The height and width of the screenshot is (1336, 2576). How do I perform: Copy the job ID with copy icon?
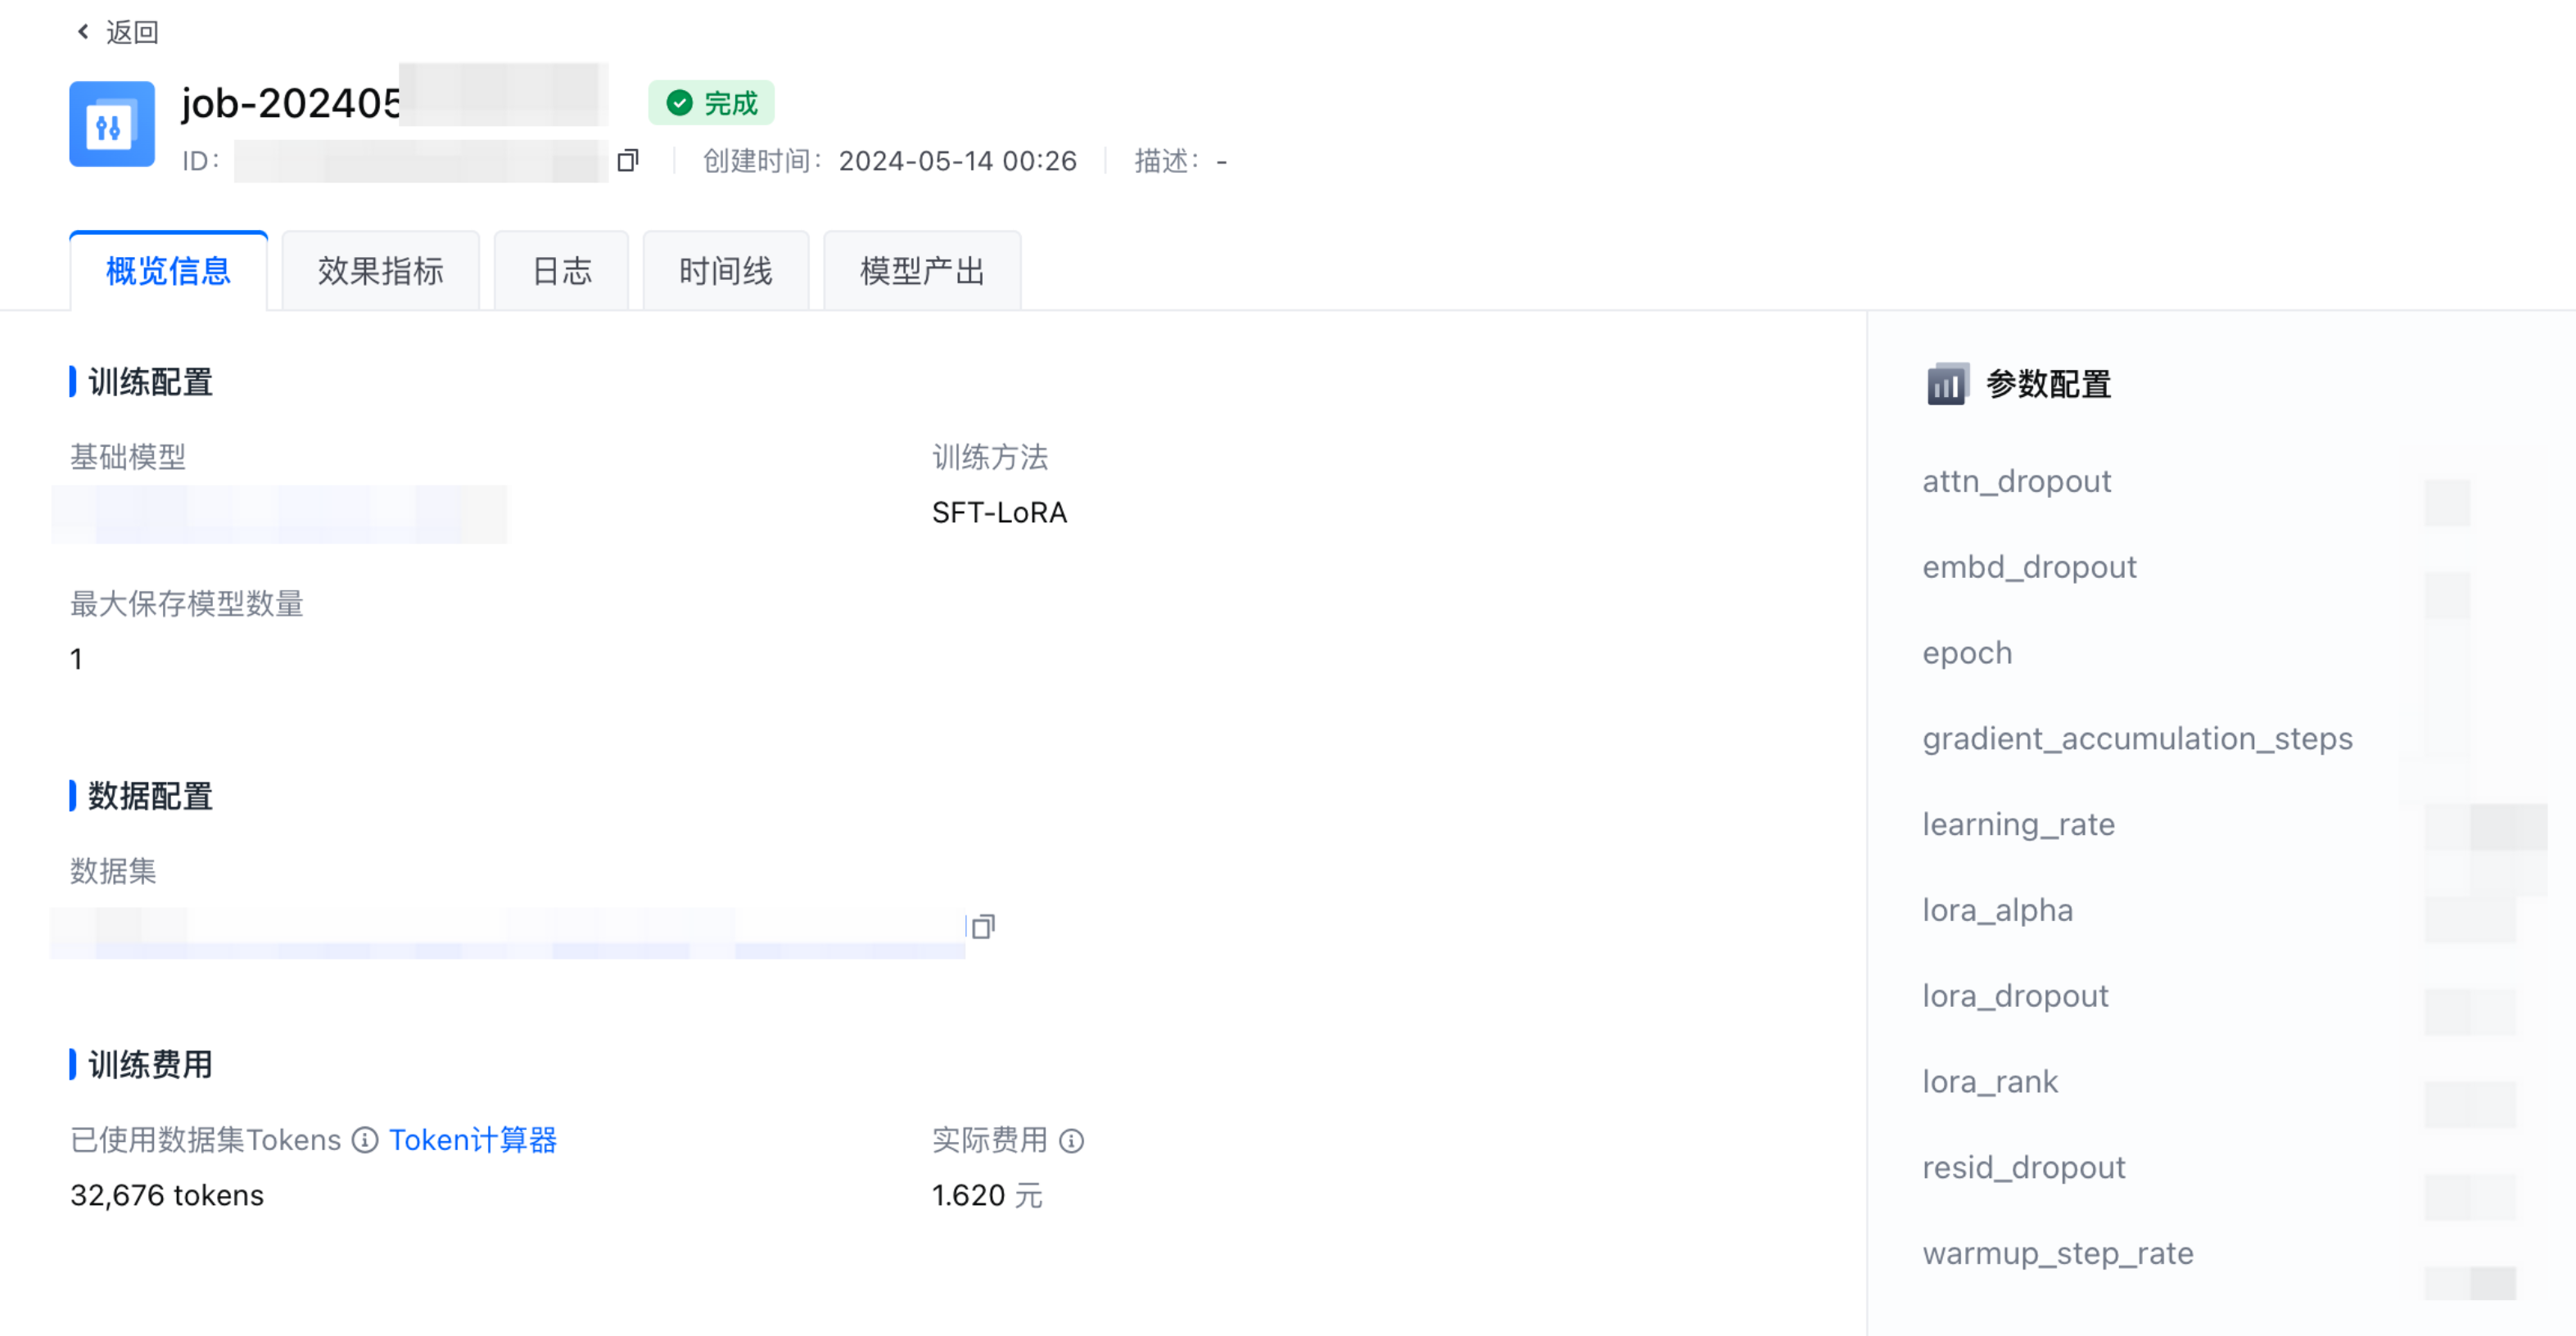(628, 161)
